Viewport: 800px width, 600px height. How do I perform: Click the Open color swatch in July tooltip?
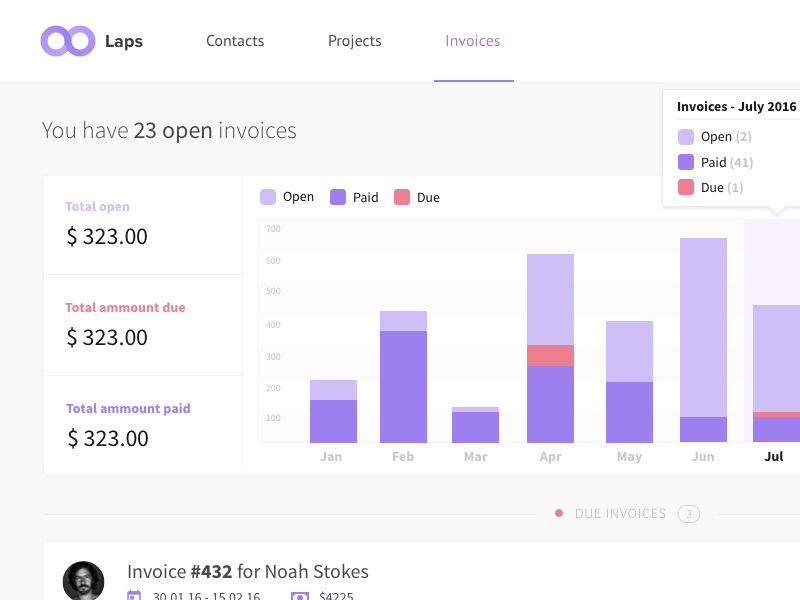tap(686, 137)
